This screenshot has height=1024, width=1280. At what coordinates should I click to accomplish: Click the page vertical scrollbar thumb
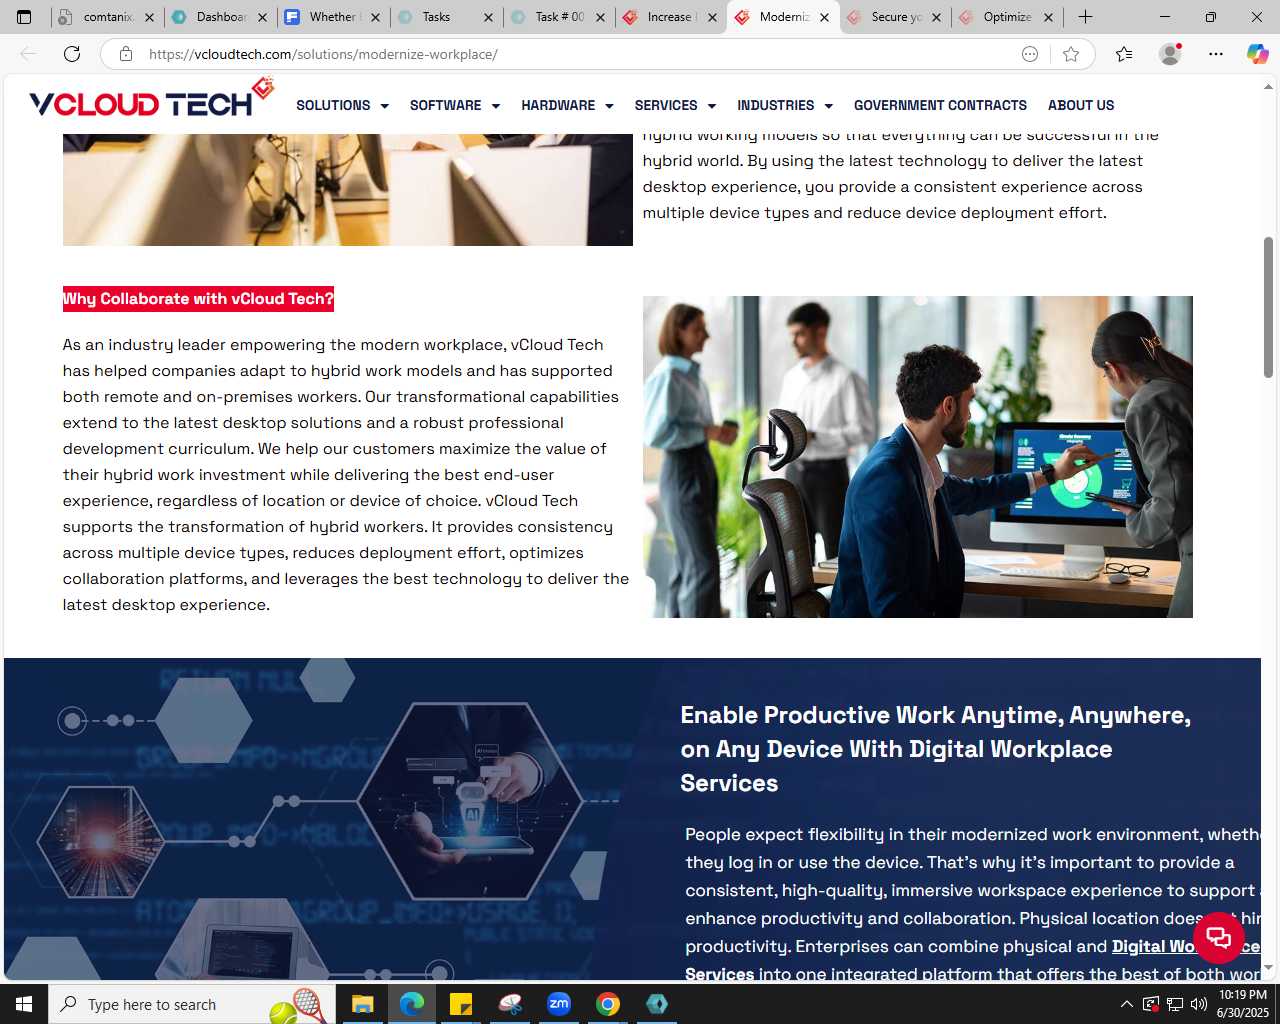tap(1268, 307)
